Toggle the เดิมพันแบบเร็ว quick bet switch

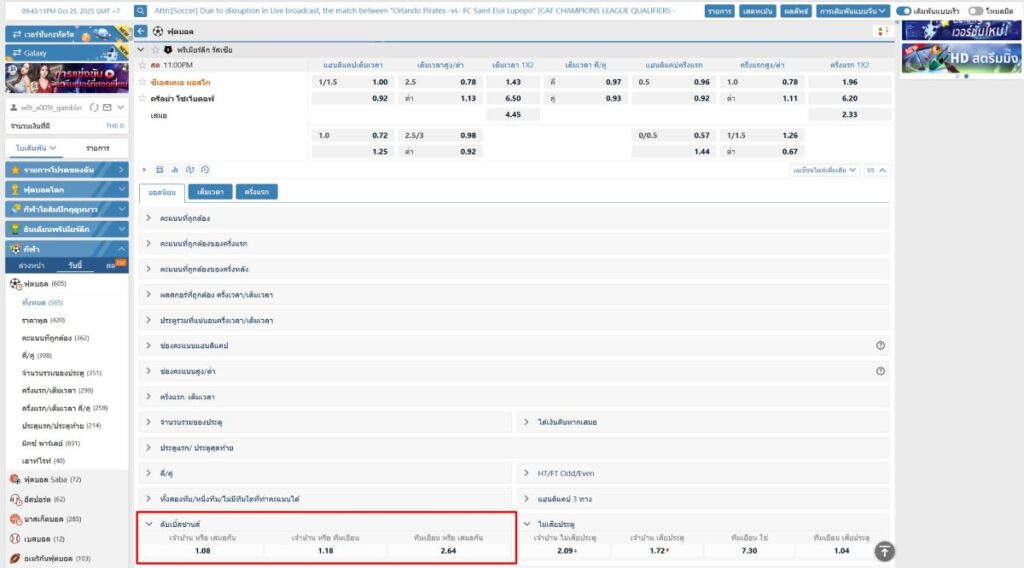coord(904,10)
